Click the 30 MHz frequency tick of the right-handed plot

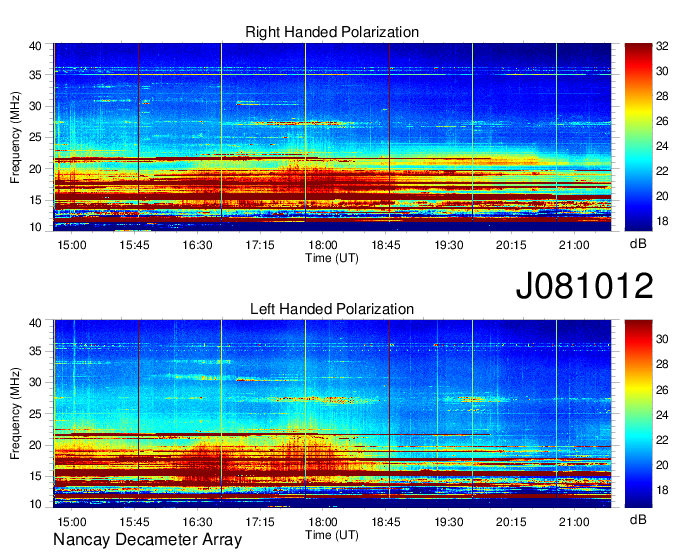(36, 106)
